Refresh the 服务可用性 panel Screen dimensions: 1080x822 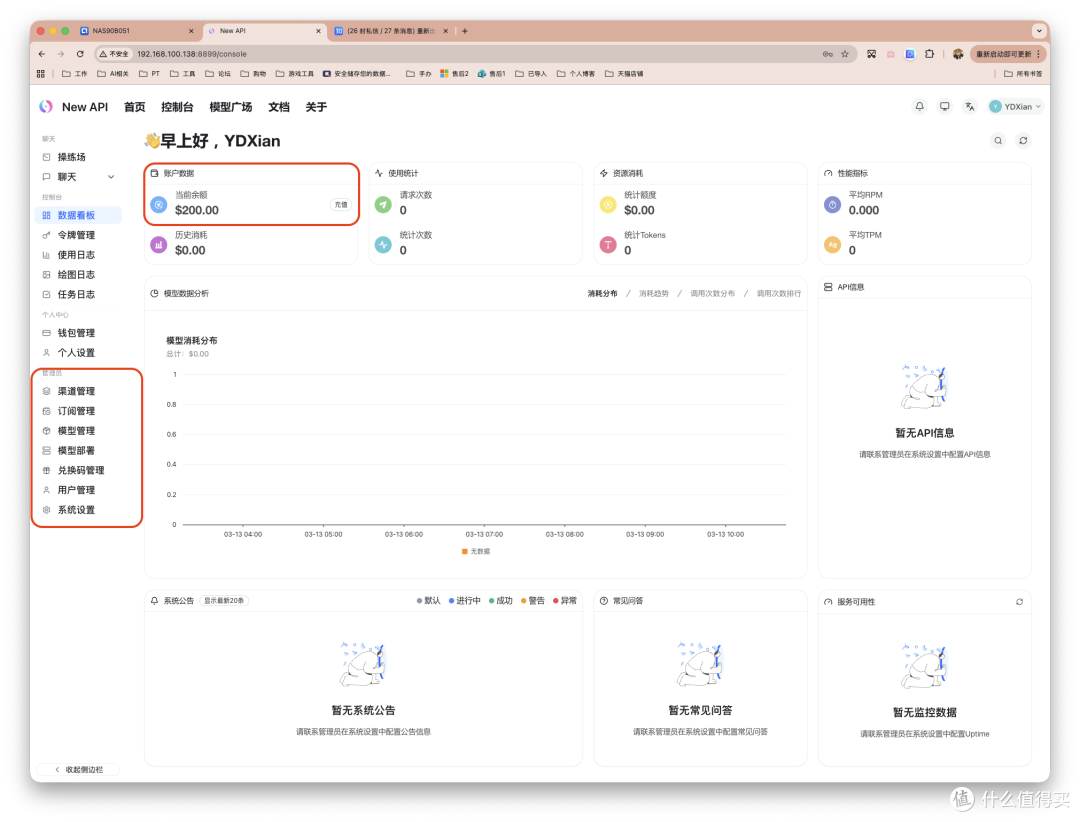click(x=1019, y=602)
